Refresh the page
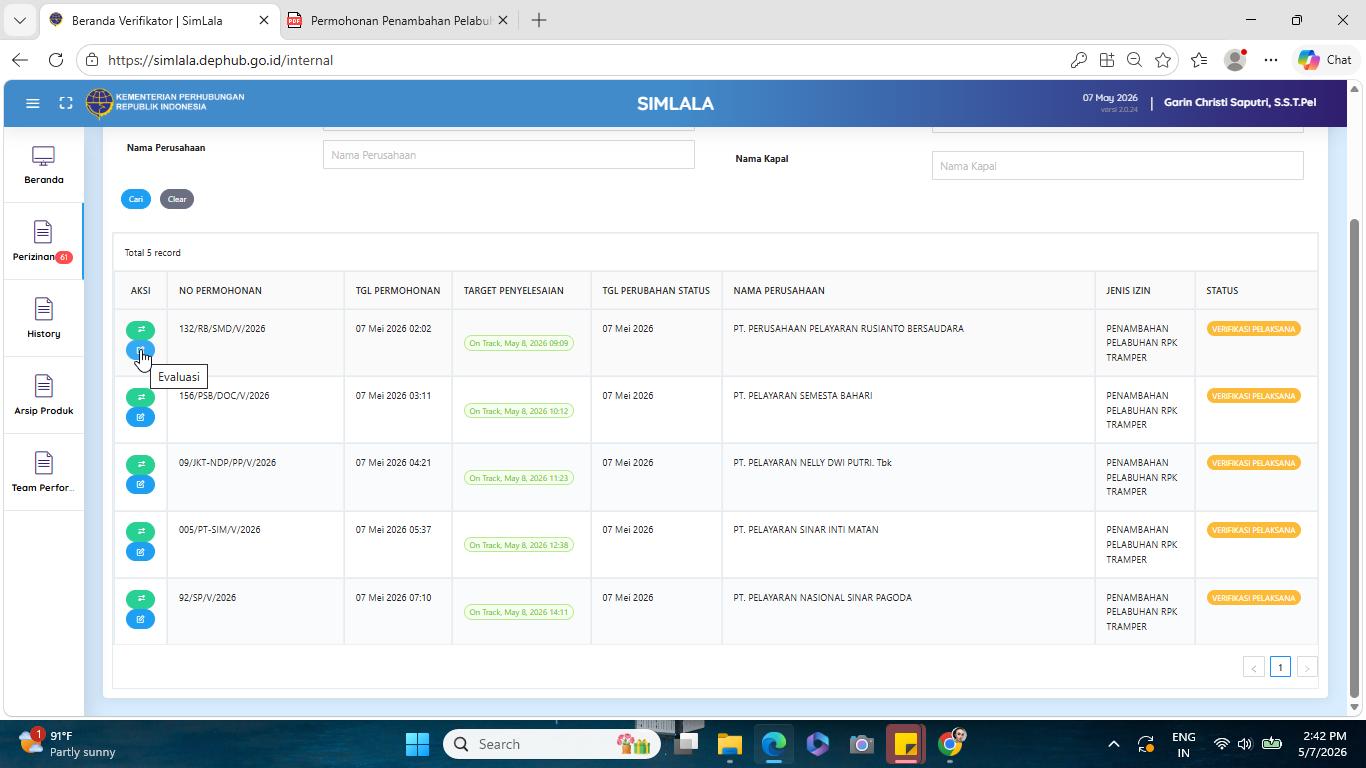The height and width of the screenshot is (768, 1366). (56, 60)
